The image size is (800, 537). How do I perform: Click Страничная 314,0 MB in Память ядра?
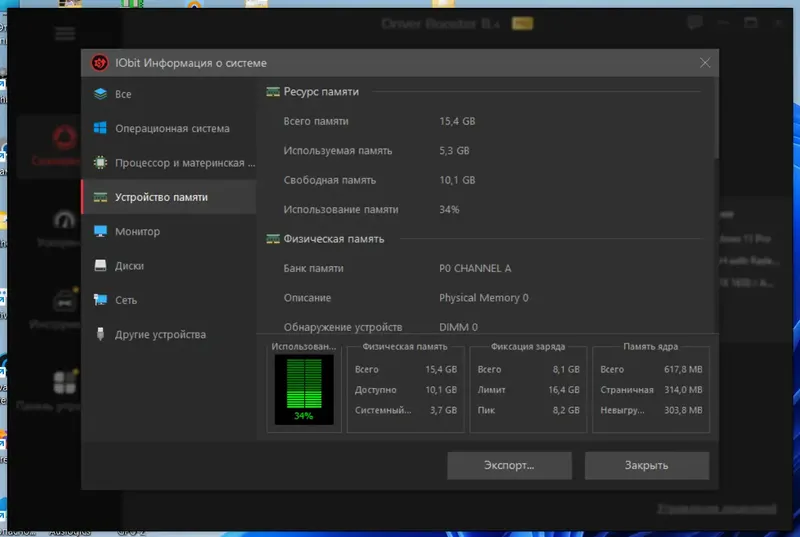651,390
